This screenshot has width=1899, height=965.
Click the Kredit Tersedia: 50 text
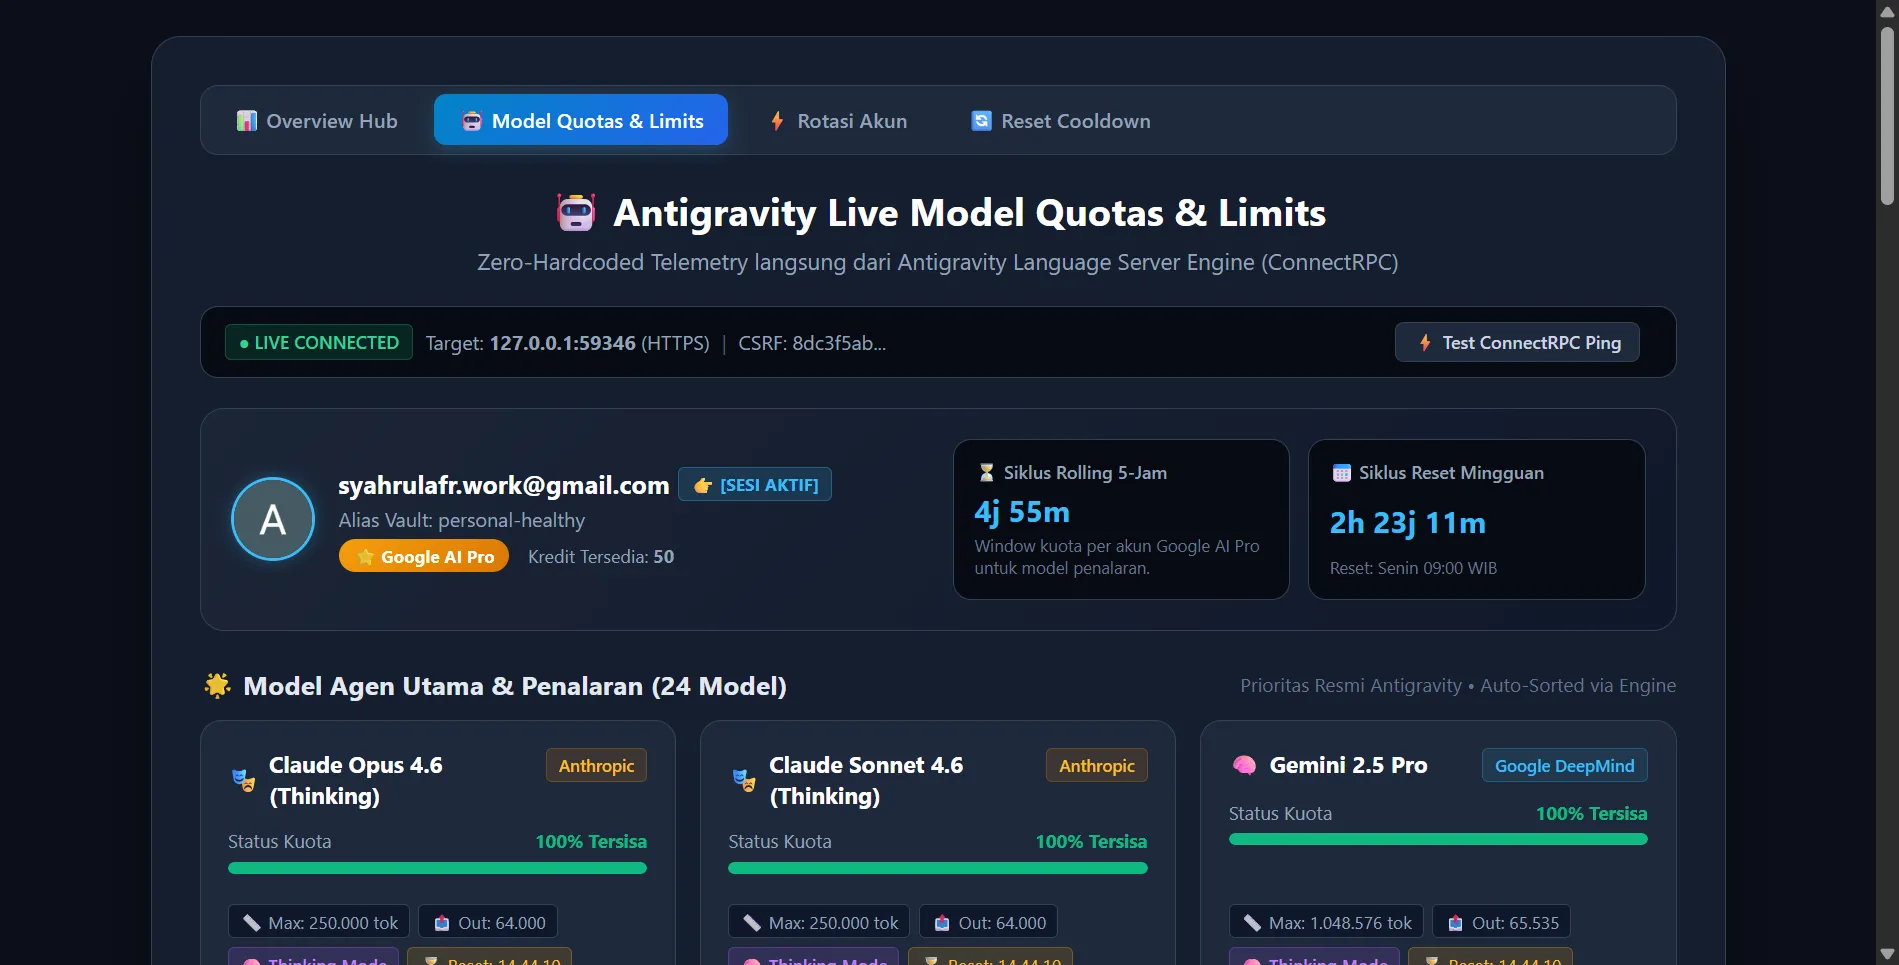coord(601,557)
